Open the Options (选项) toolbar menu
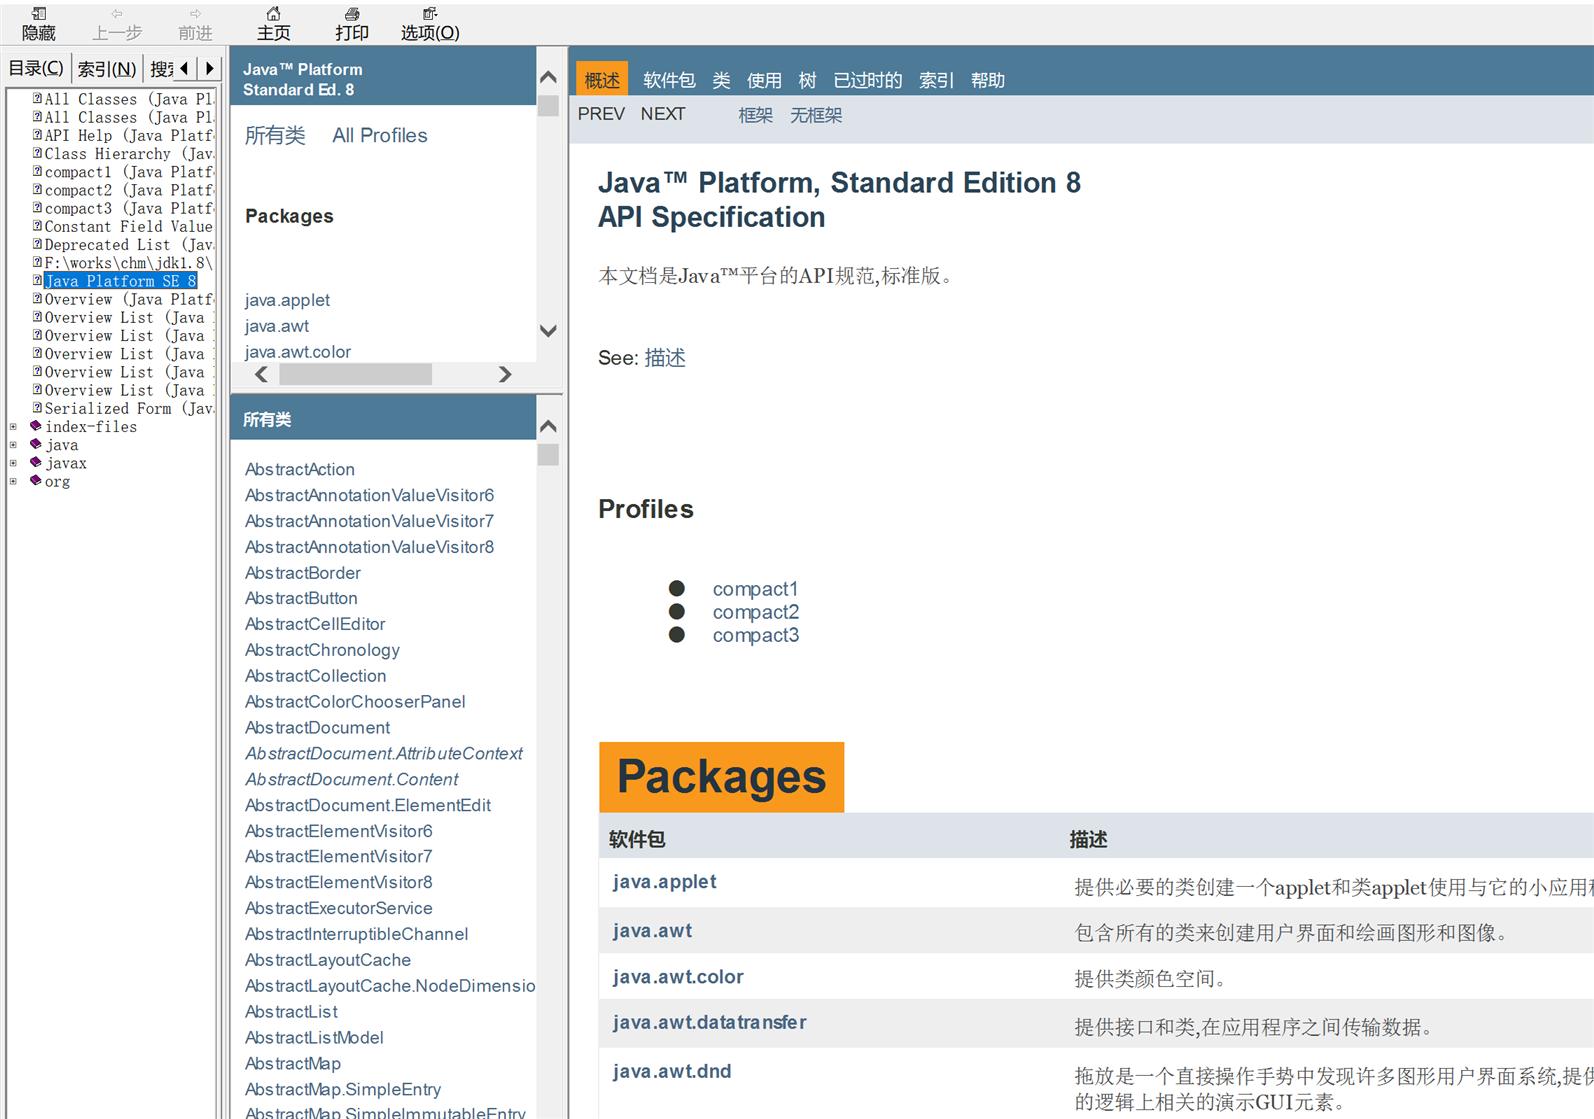The width and height of the screenshot is (1594, 1119). 430,24
